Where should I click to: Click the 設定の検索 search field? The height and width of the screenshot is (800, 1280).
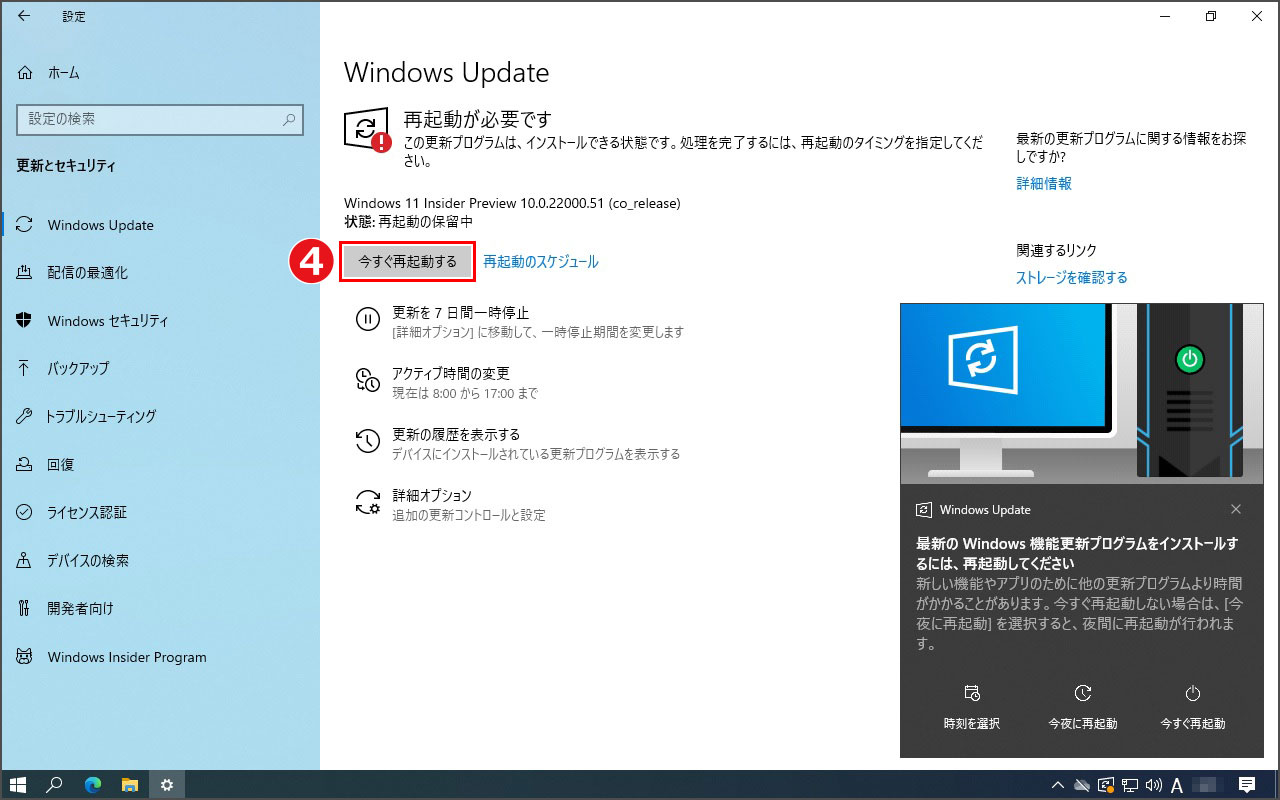(x=159, y=119)
